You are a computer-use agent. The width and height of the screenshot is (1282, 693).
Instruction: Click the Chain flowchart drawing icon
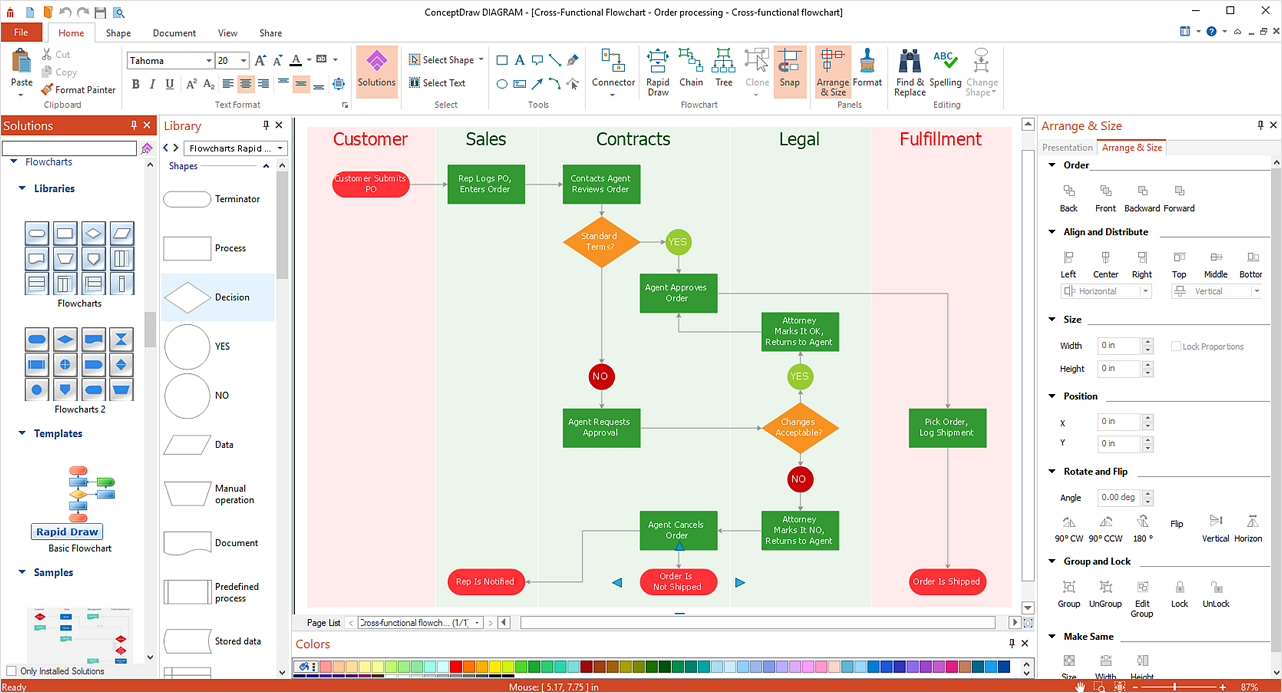coord(691,70)
